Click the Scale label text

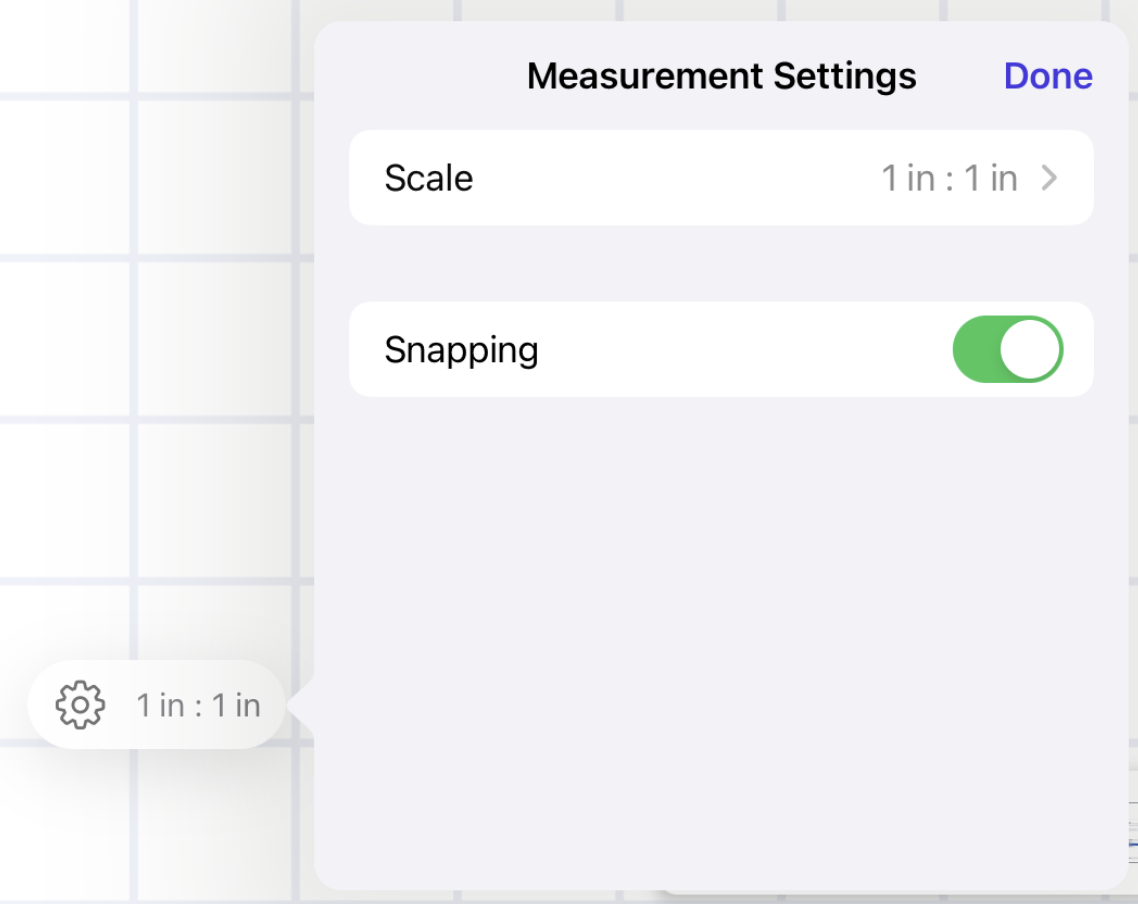pyautogui.click(x=428, y=178)
